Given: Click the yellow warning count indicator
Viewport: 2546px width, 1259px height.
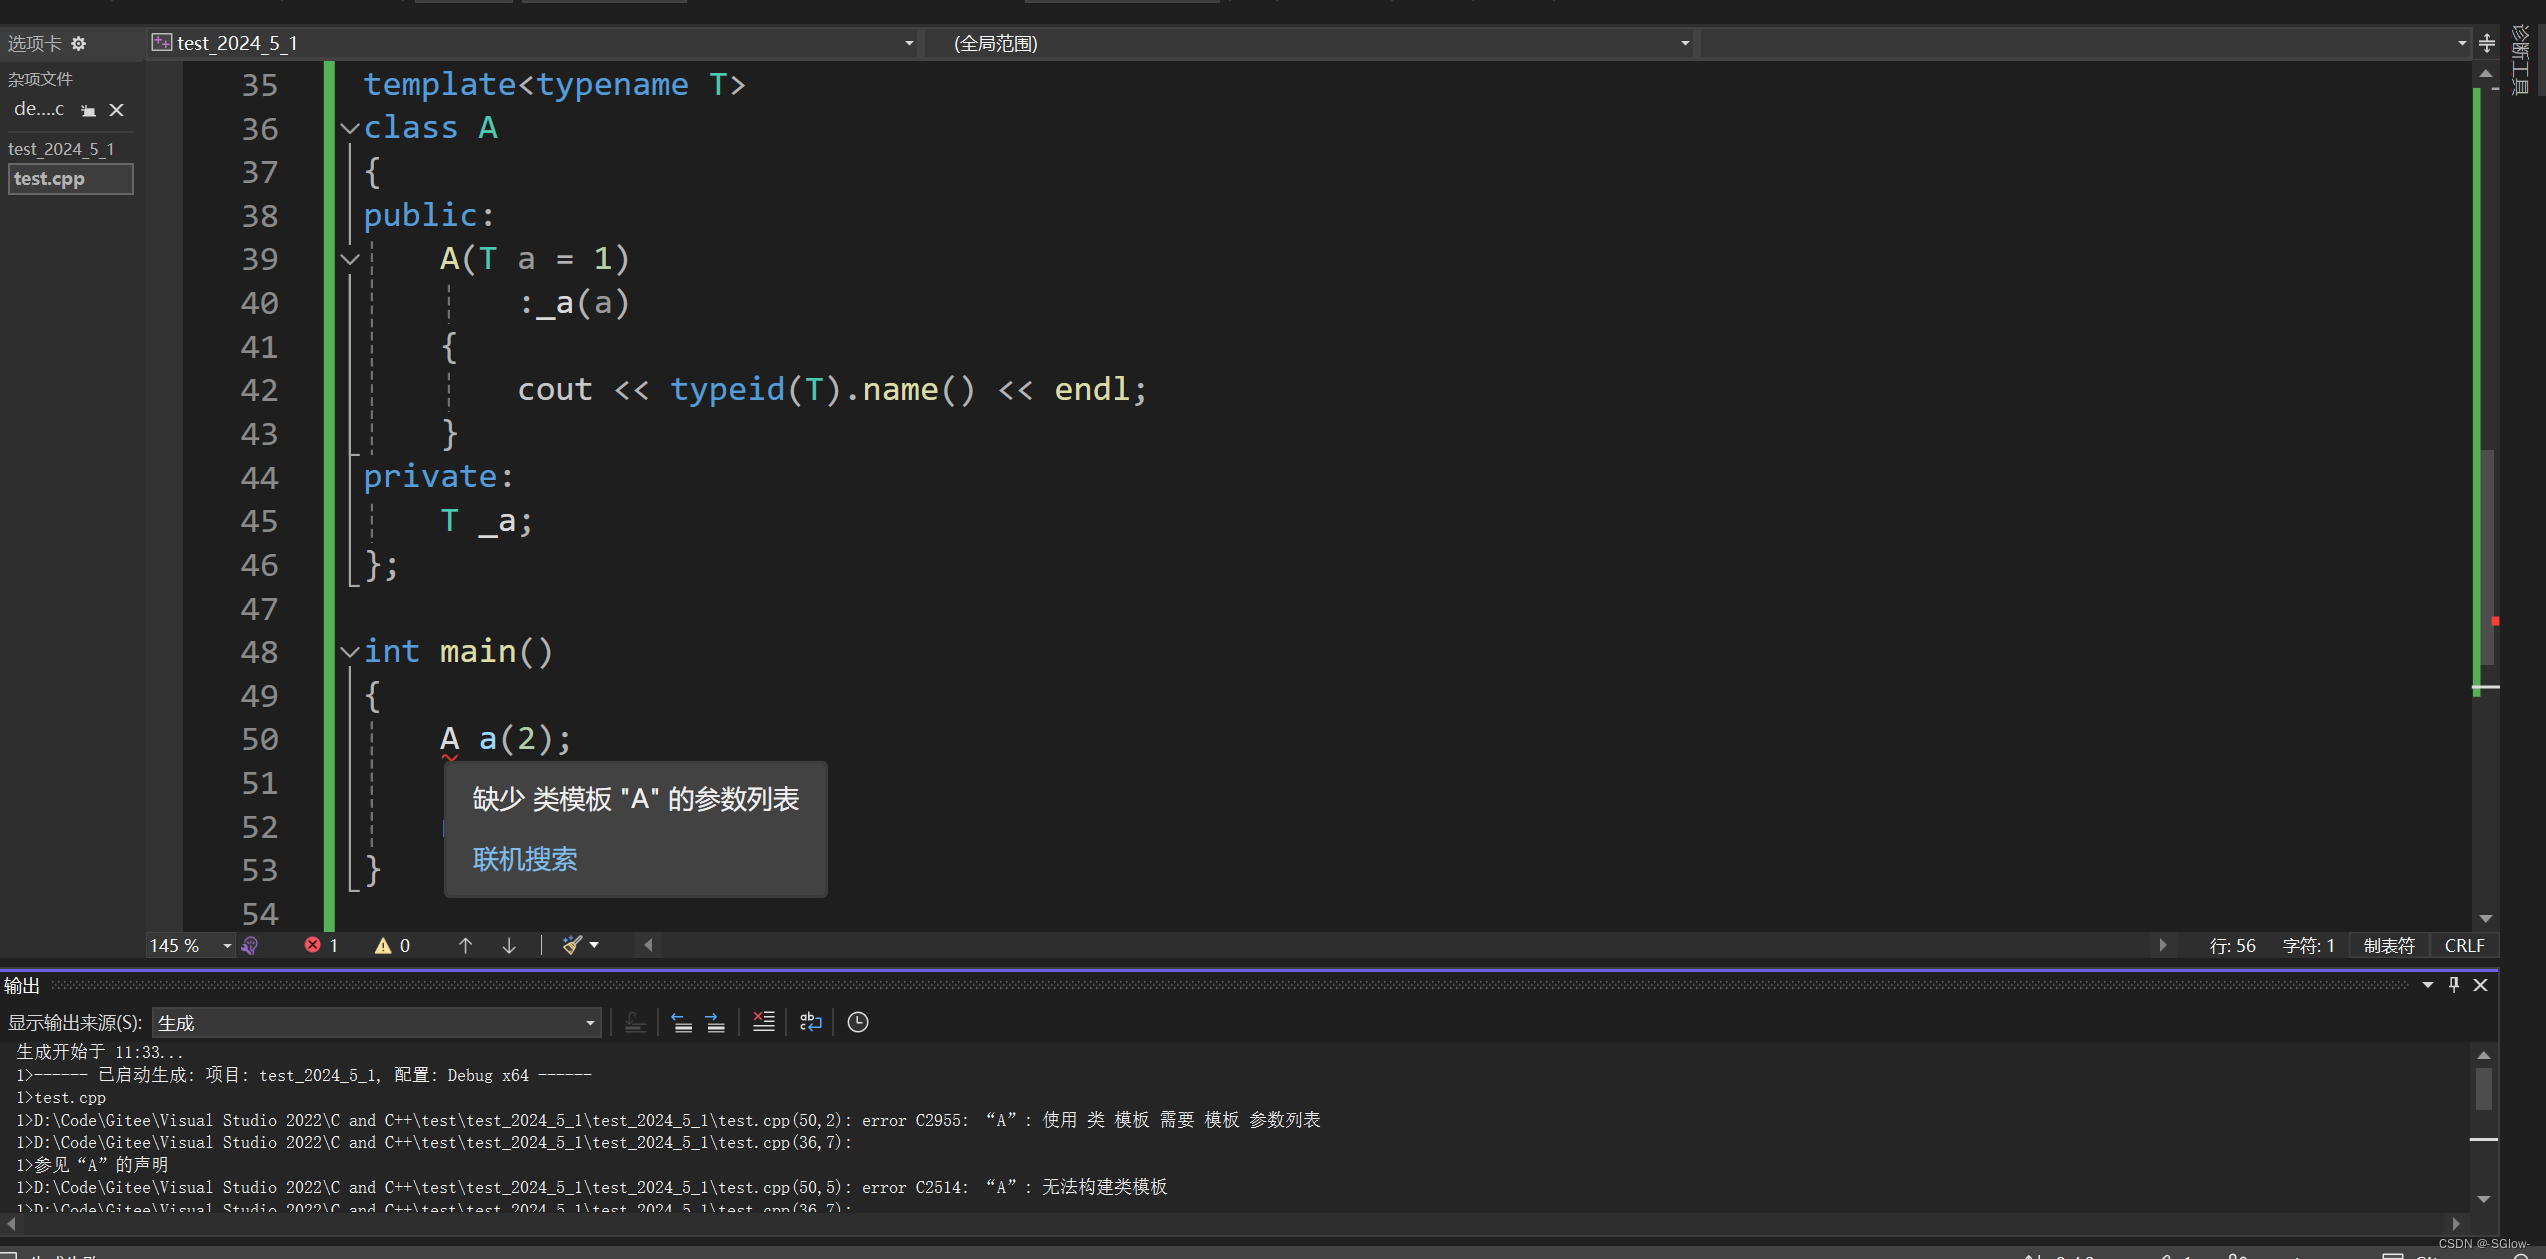Looking at the screenshot, I should 392,945.
